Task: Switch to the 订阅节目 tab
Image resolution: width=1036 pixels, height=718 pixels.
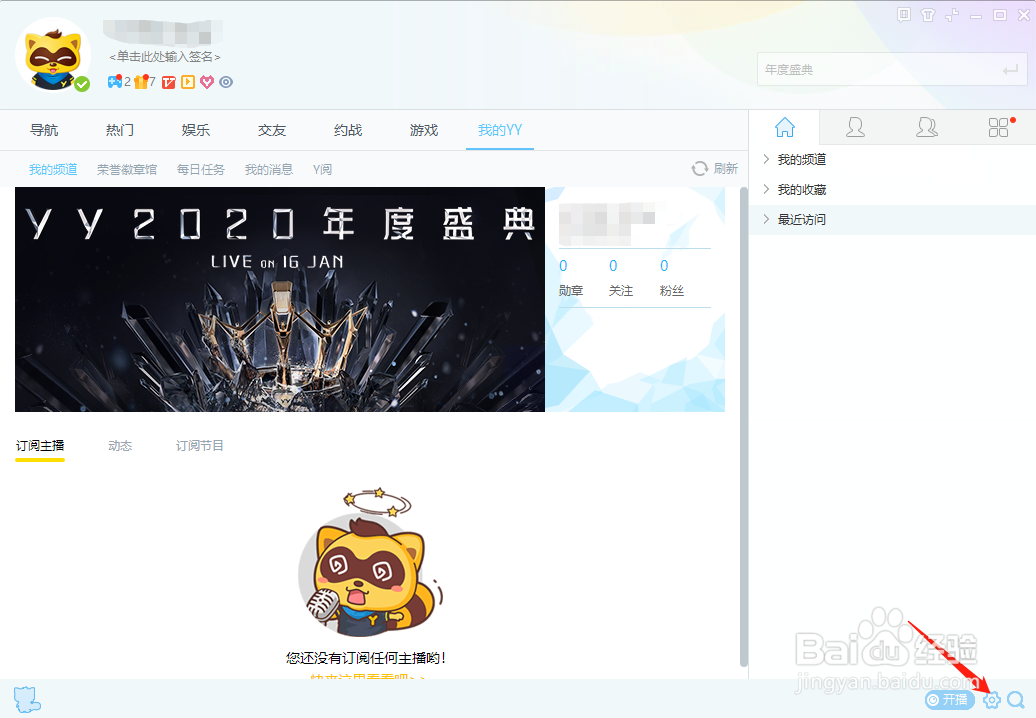Action: [200, 446]
